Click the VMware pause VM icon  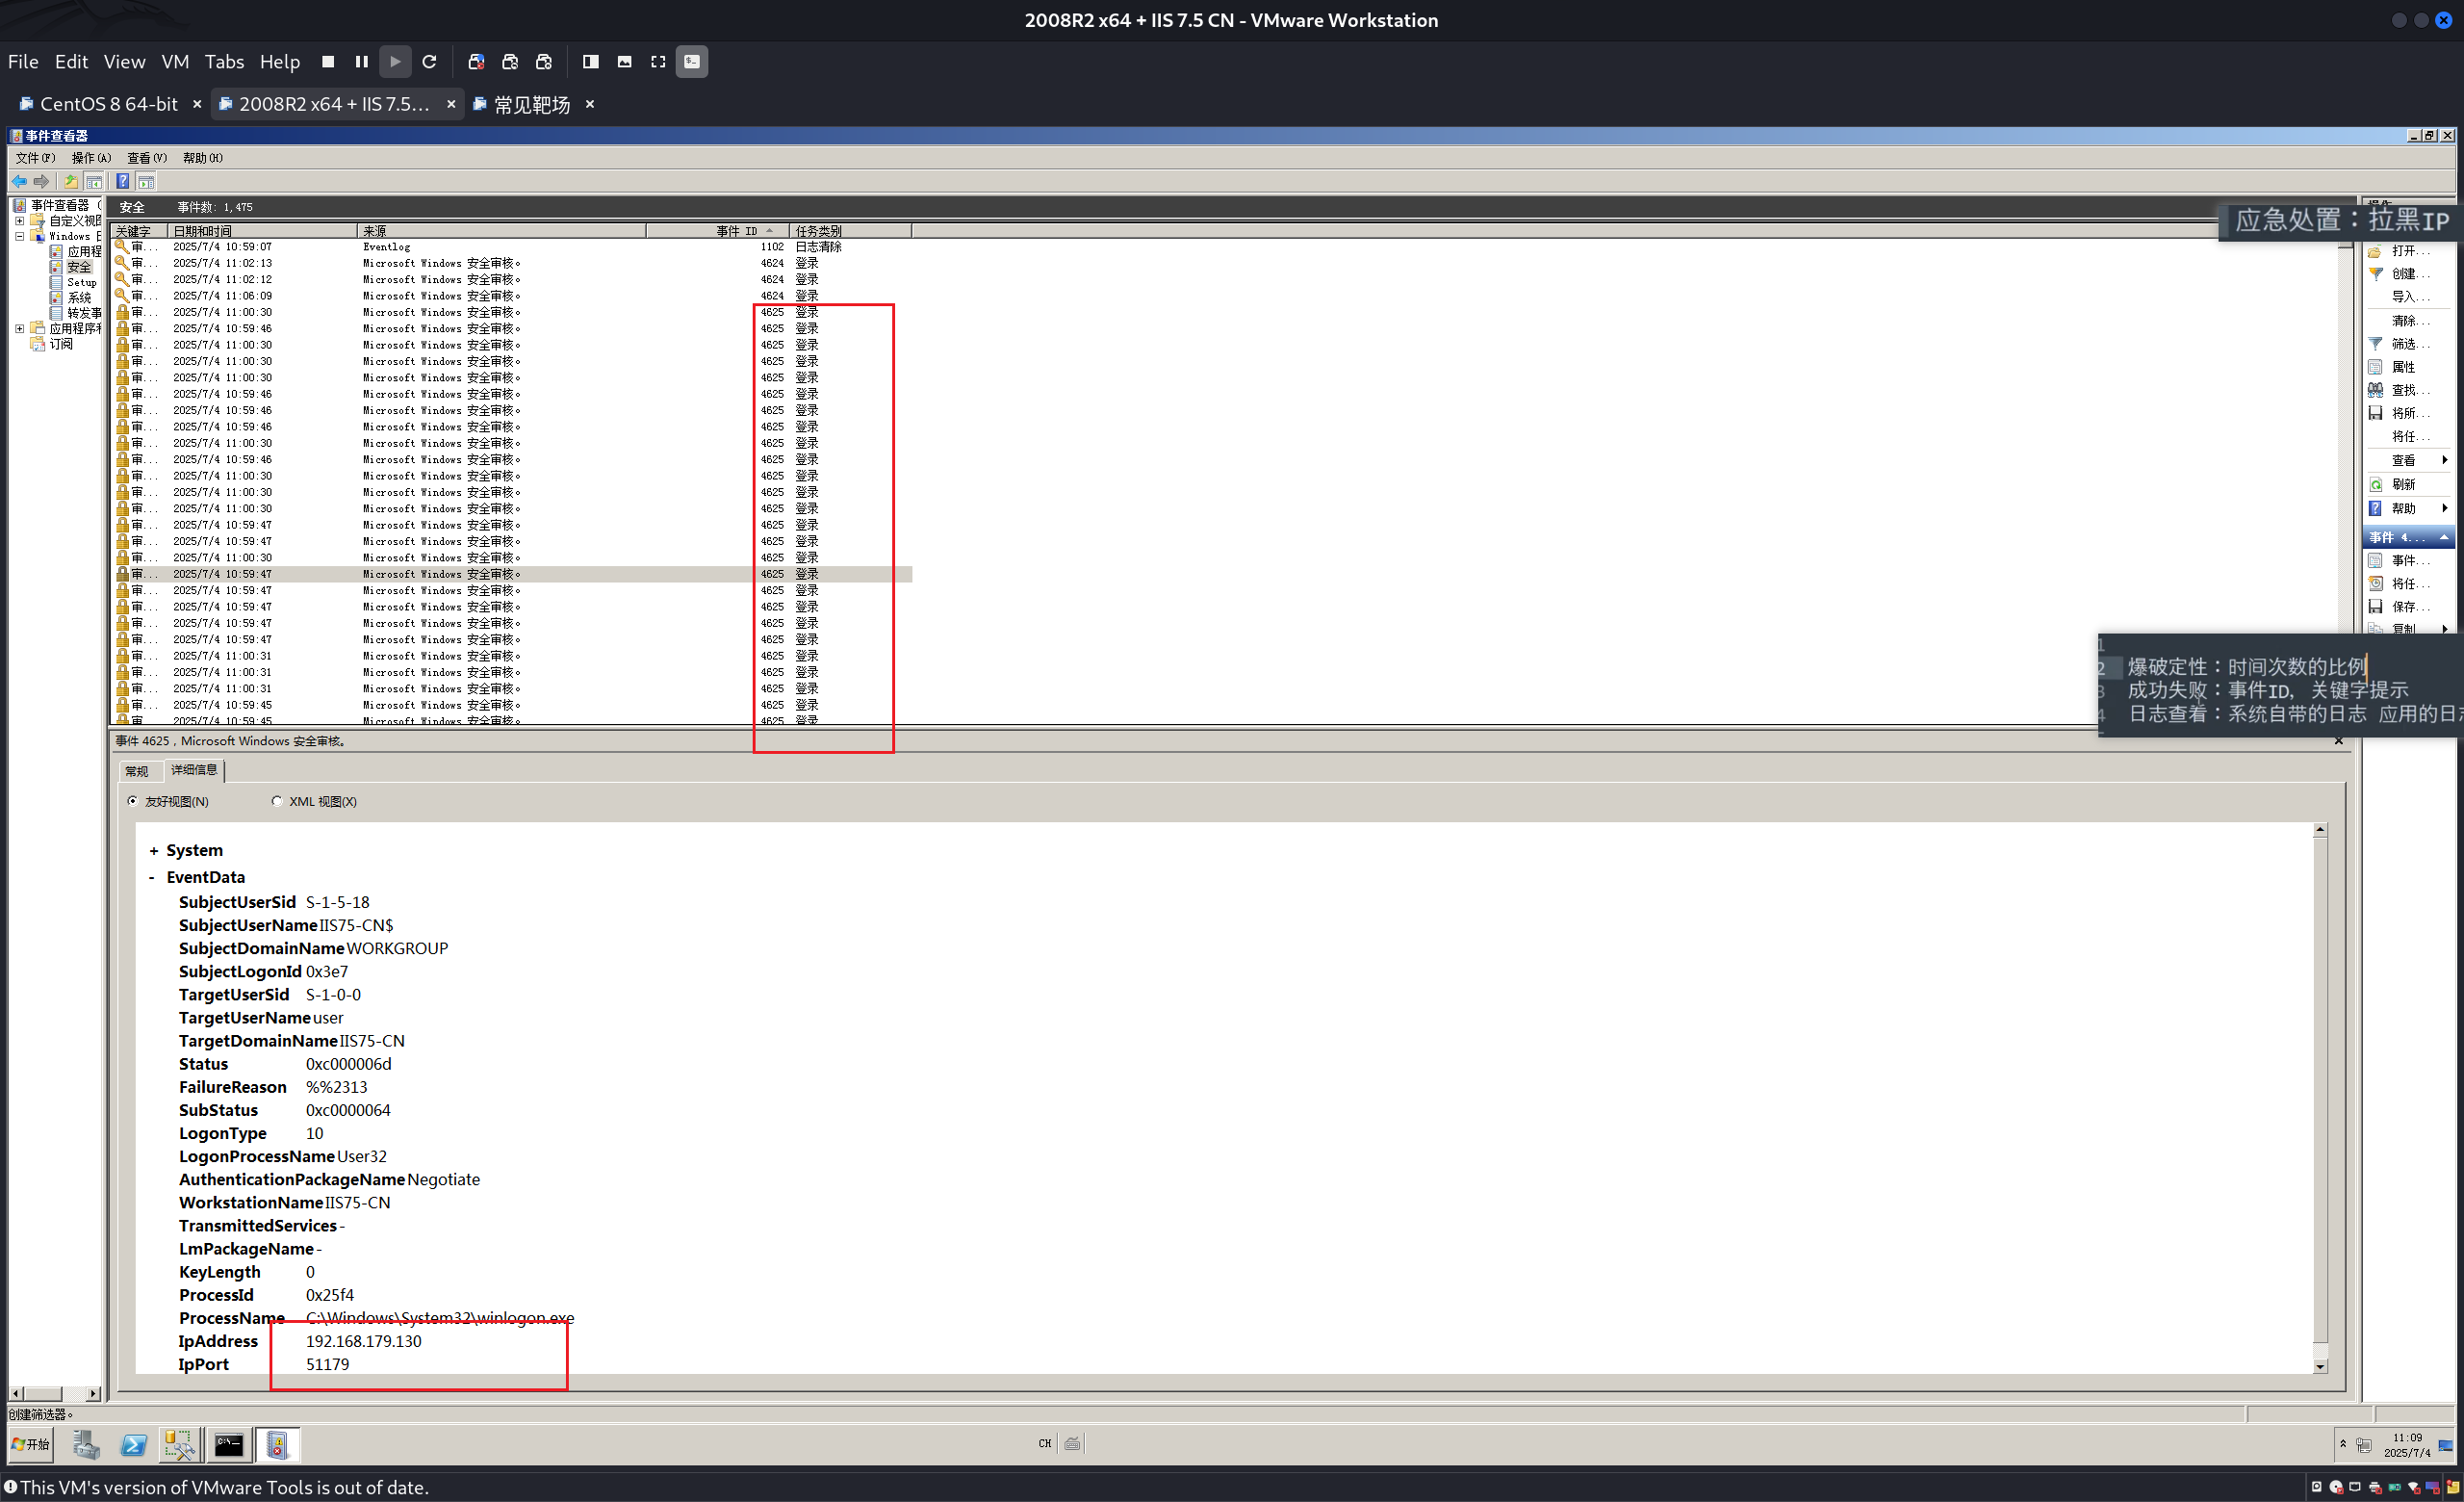click(361, 62)
